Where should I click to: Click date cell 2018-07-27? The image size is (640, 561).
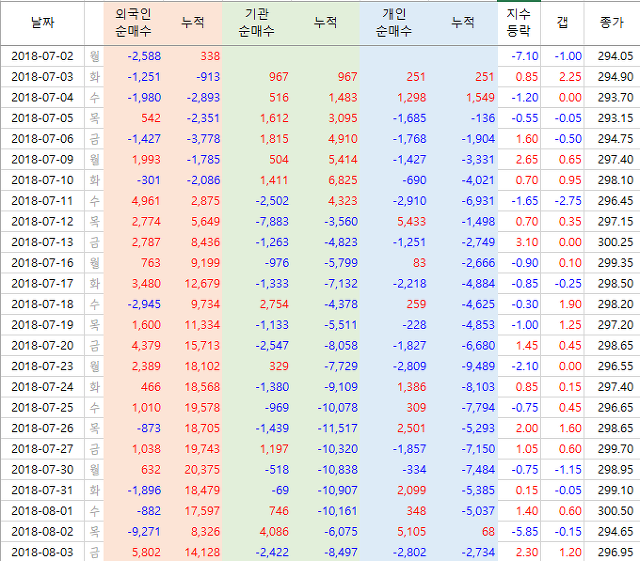pos(42,449)
